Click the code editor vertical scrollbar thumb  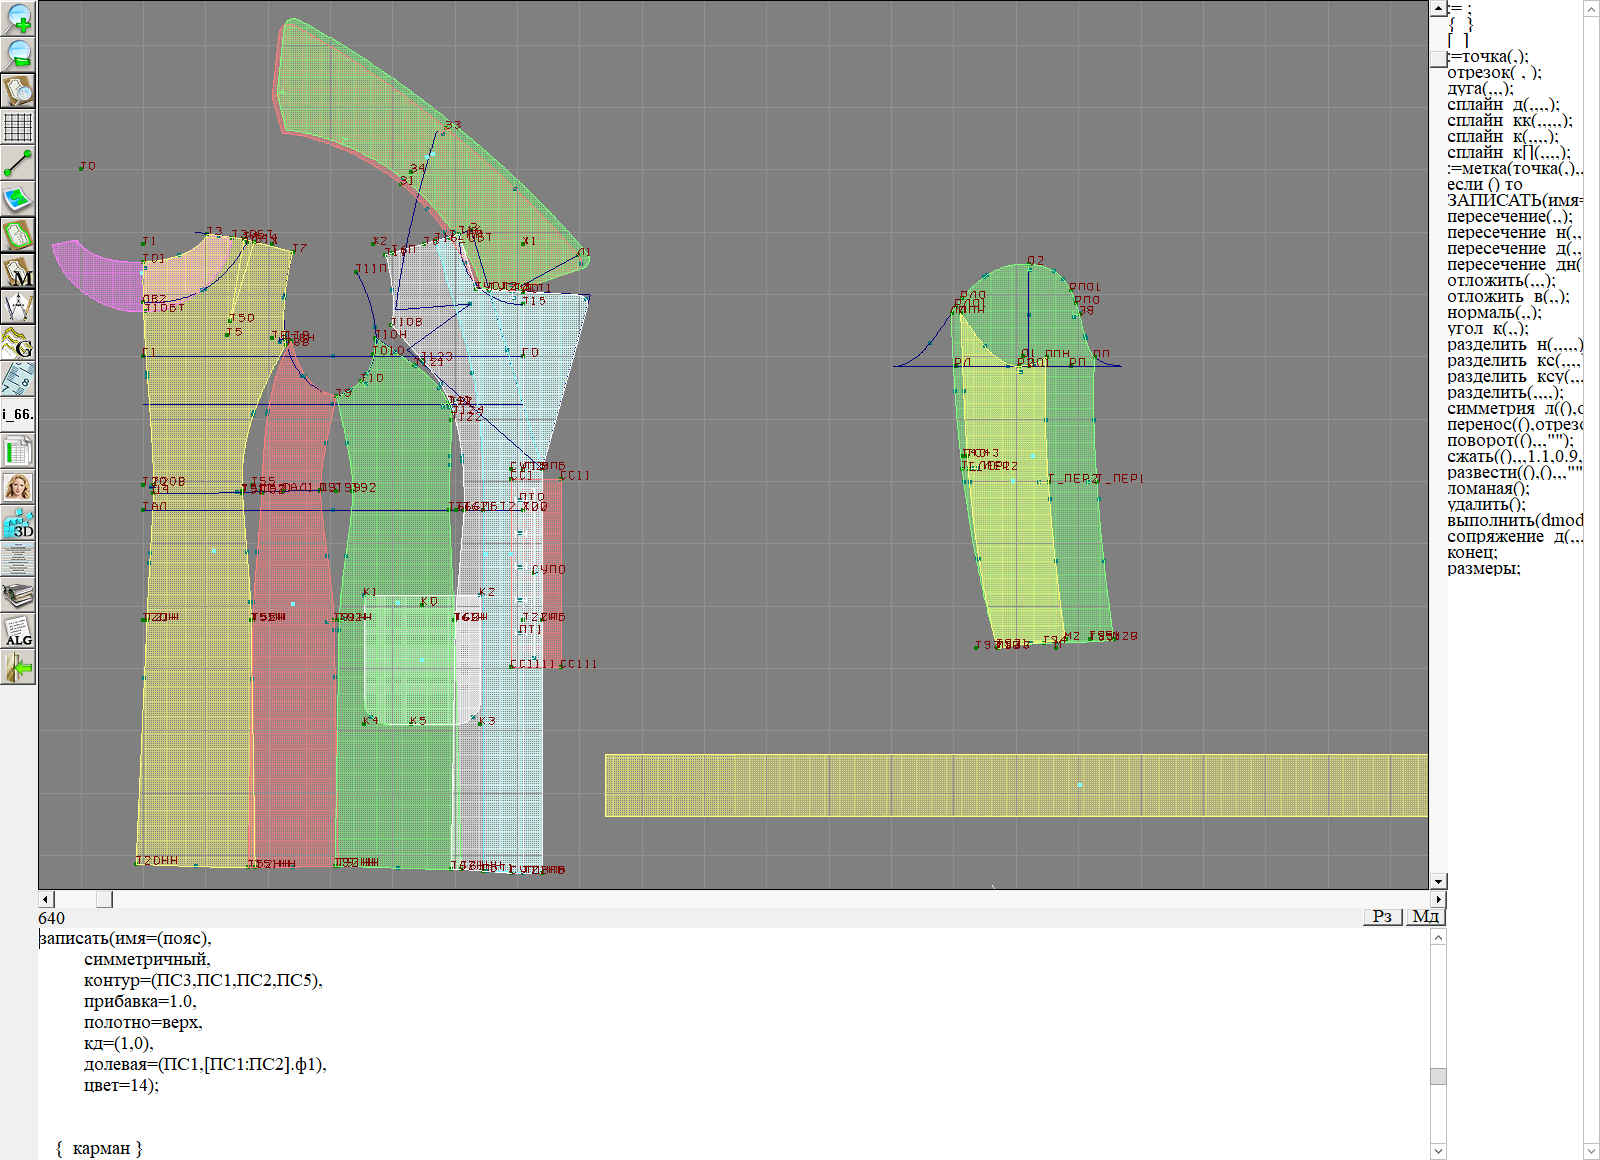coord(1438,1076)
